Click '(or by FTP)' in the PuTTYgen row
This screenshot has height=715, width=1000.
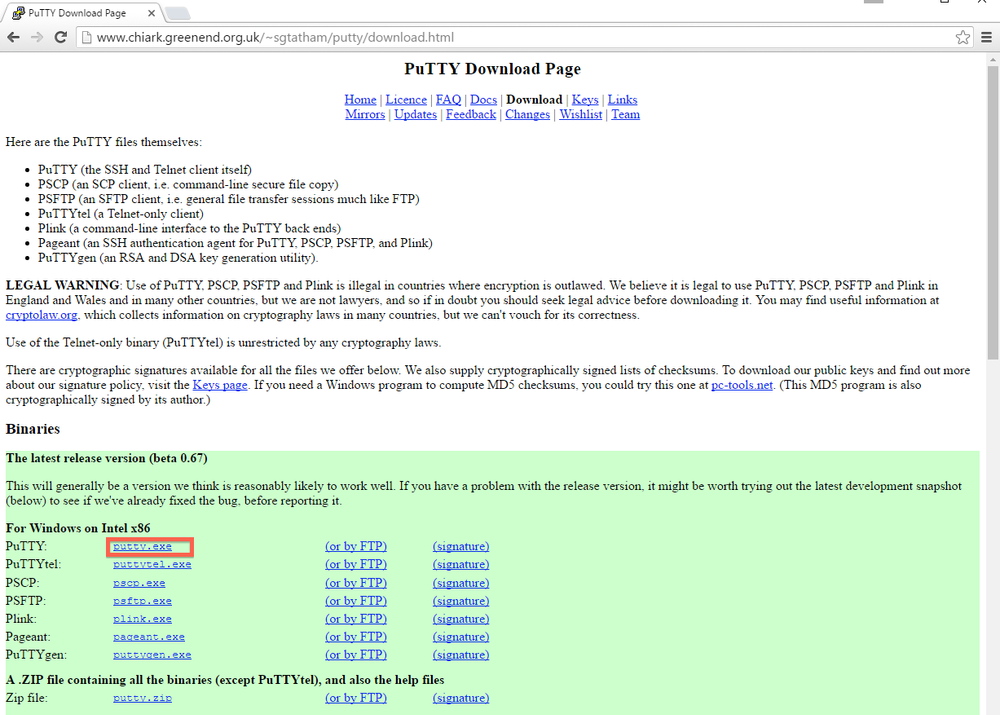[356, 654]
